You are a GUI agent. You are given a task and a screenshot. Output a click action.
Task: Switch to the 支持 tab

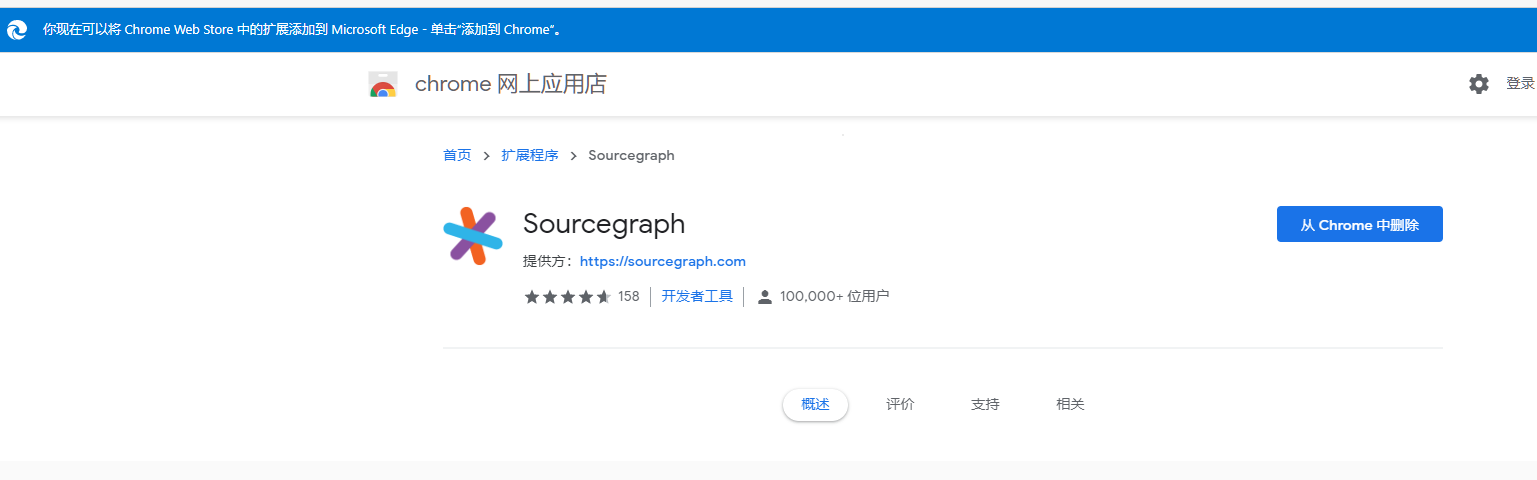click(x=985, y=404)
